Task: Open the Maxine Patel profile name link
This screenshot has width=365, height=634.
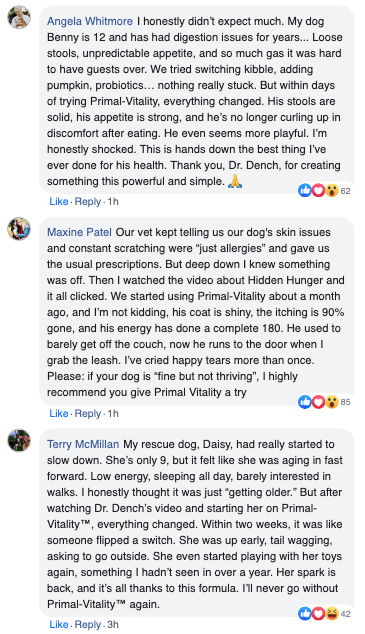Action: point(79,232)
